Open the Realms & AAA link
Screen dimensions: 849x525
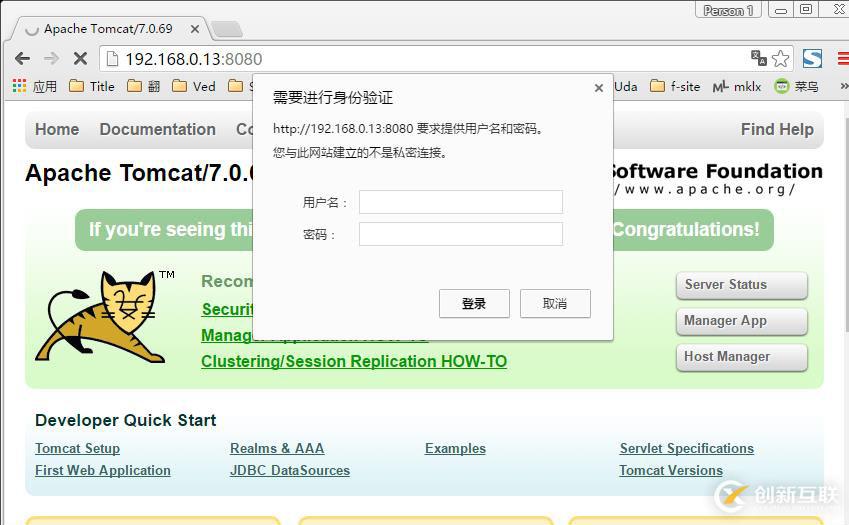tap(277, 448)
